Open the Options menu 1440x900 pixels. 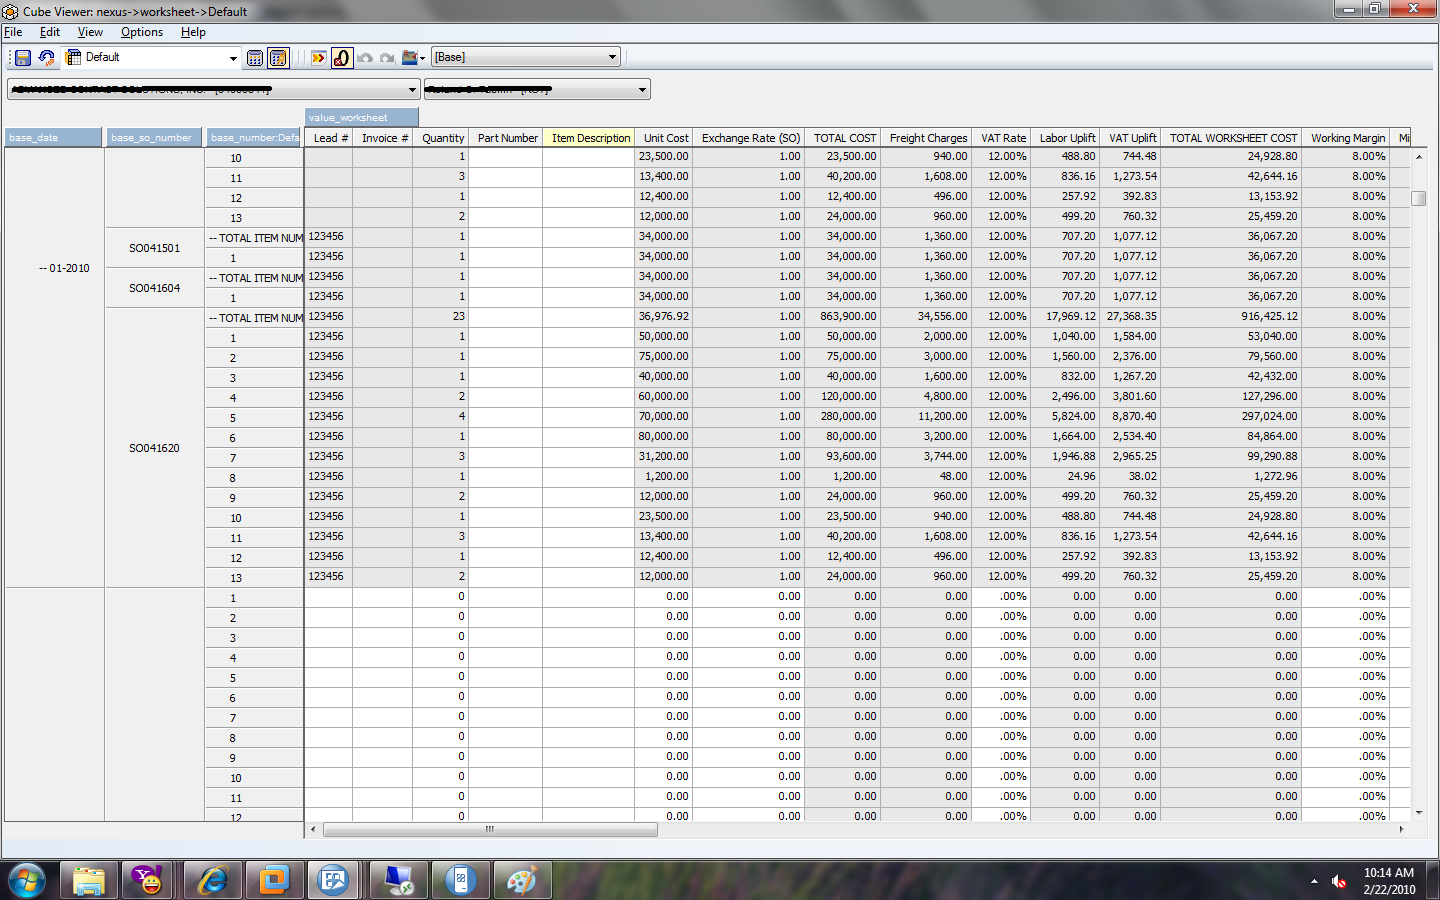coord(142,32)
